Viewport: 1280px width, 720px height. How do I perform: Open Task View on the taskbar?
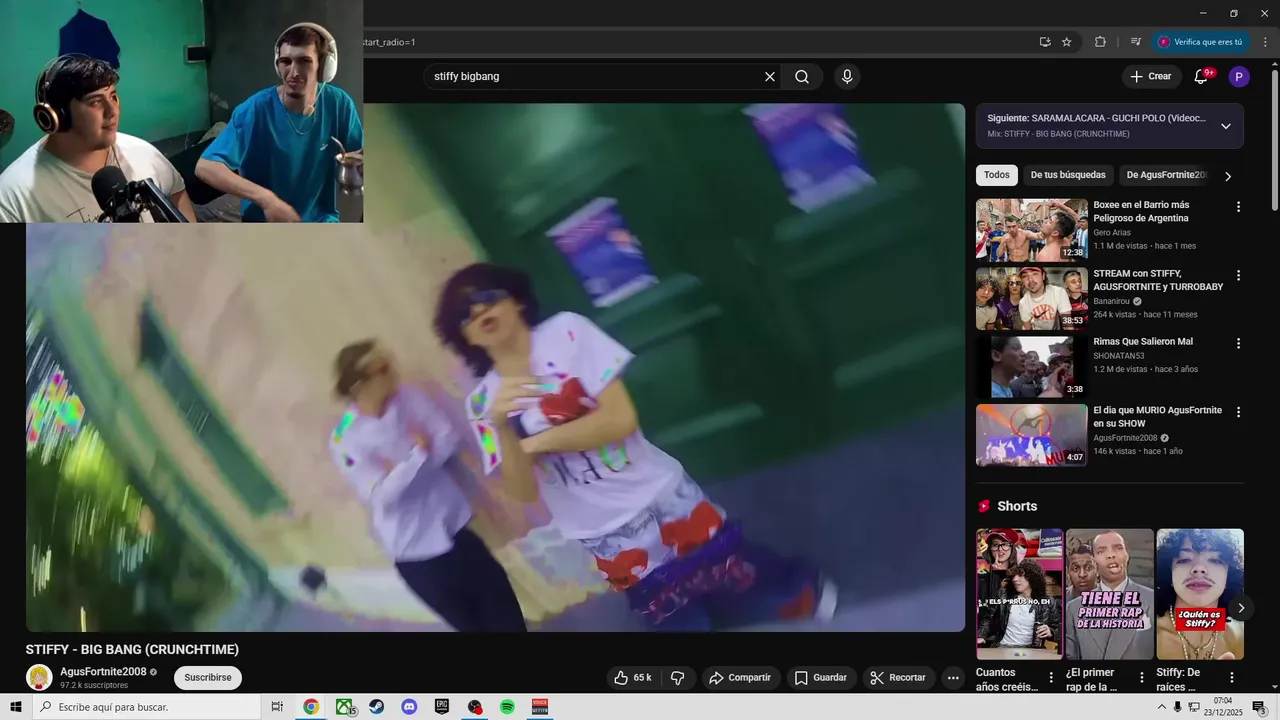tap(278, 707)
